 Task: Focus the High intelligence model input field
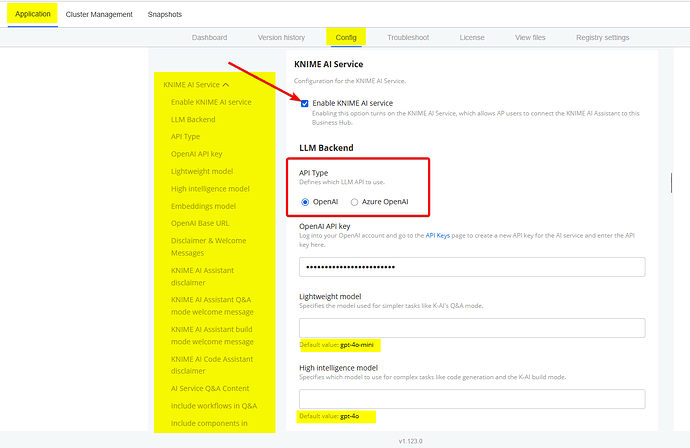472,399
